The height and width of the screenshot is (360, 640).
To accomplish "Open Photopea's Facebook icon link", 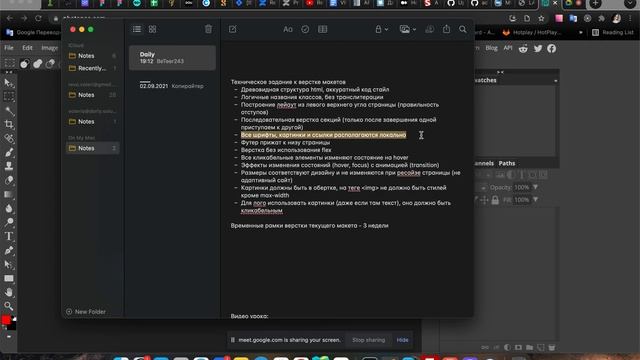I will (552, 49).
